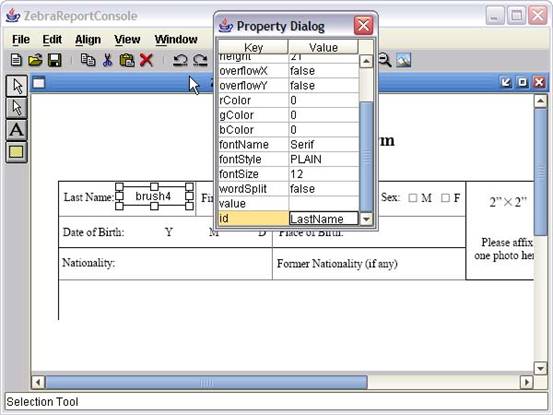The image size is (553, 415).
Task: Select the yellow rectangle tool
Action: pyautogui.click(x=17, y=152)
